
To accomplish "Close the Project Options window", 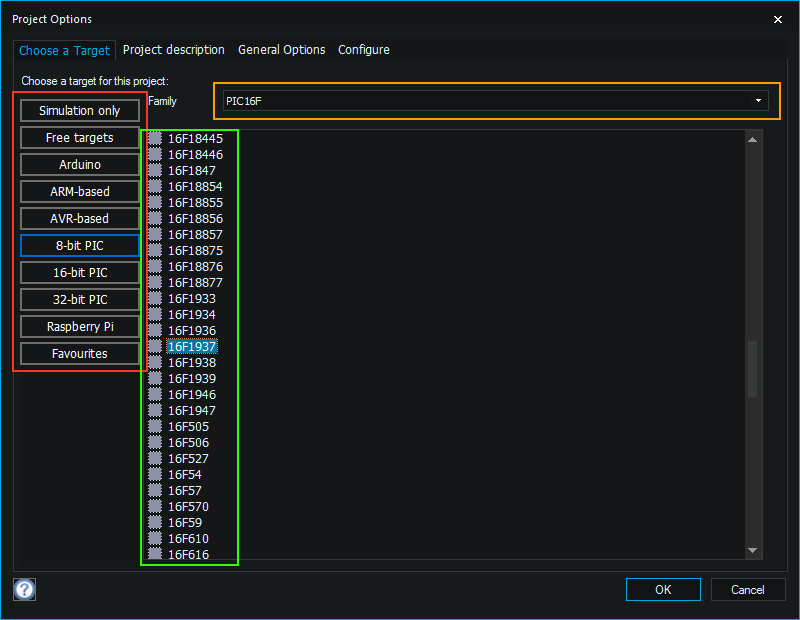I will pos(778,19).
